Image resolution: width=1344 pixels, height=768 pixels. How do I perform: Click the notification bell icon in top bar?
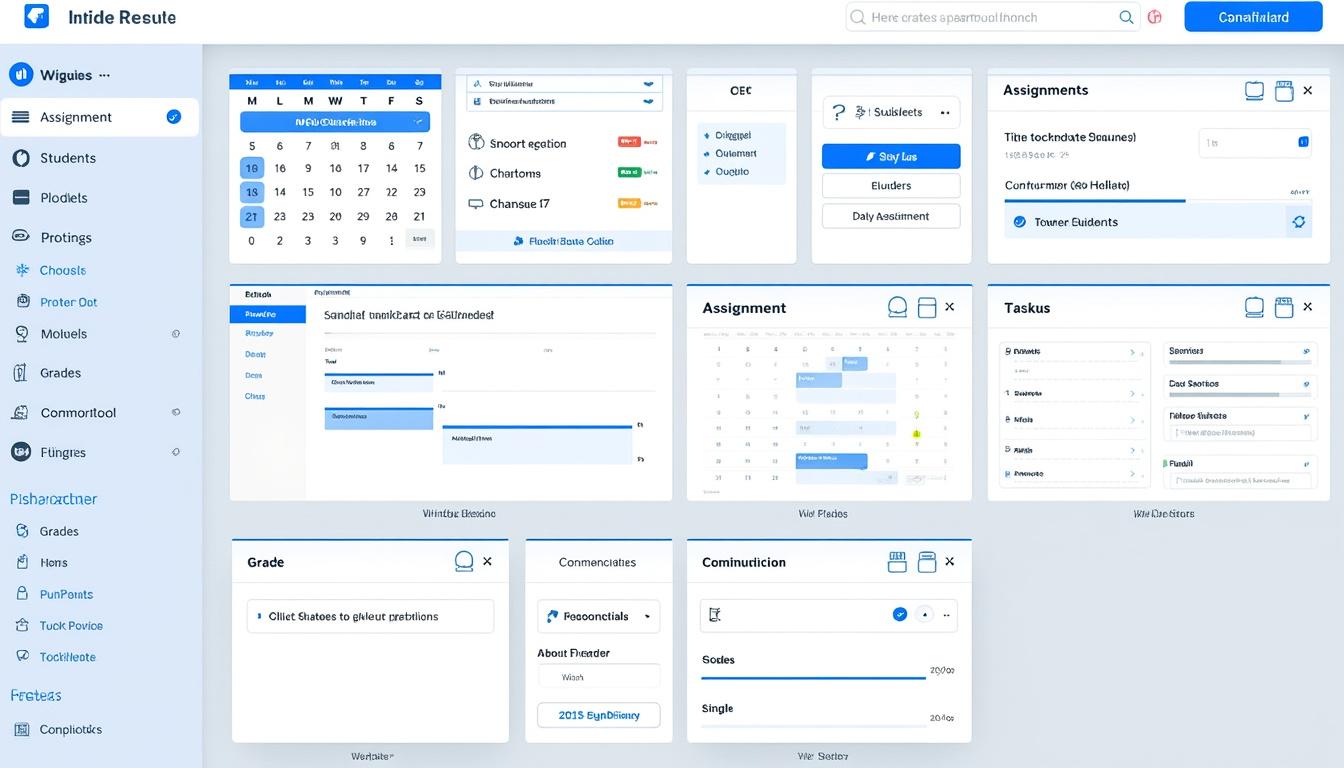click(x=1156, y=16)
